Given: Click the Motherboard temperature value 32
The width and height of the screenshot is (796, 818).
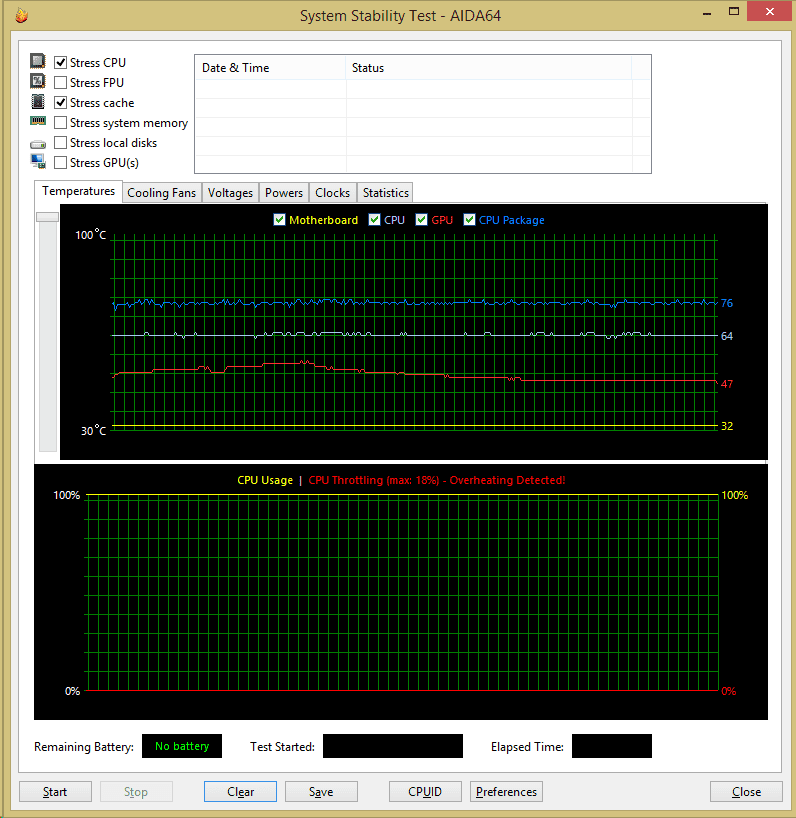Looking at the screenshot, I should click(727, 426).
